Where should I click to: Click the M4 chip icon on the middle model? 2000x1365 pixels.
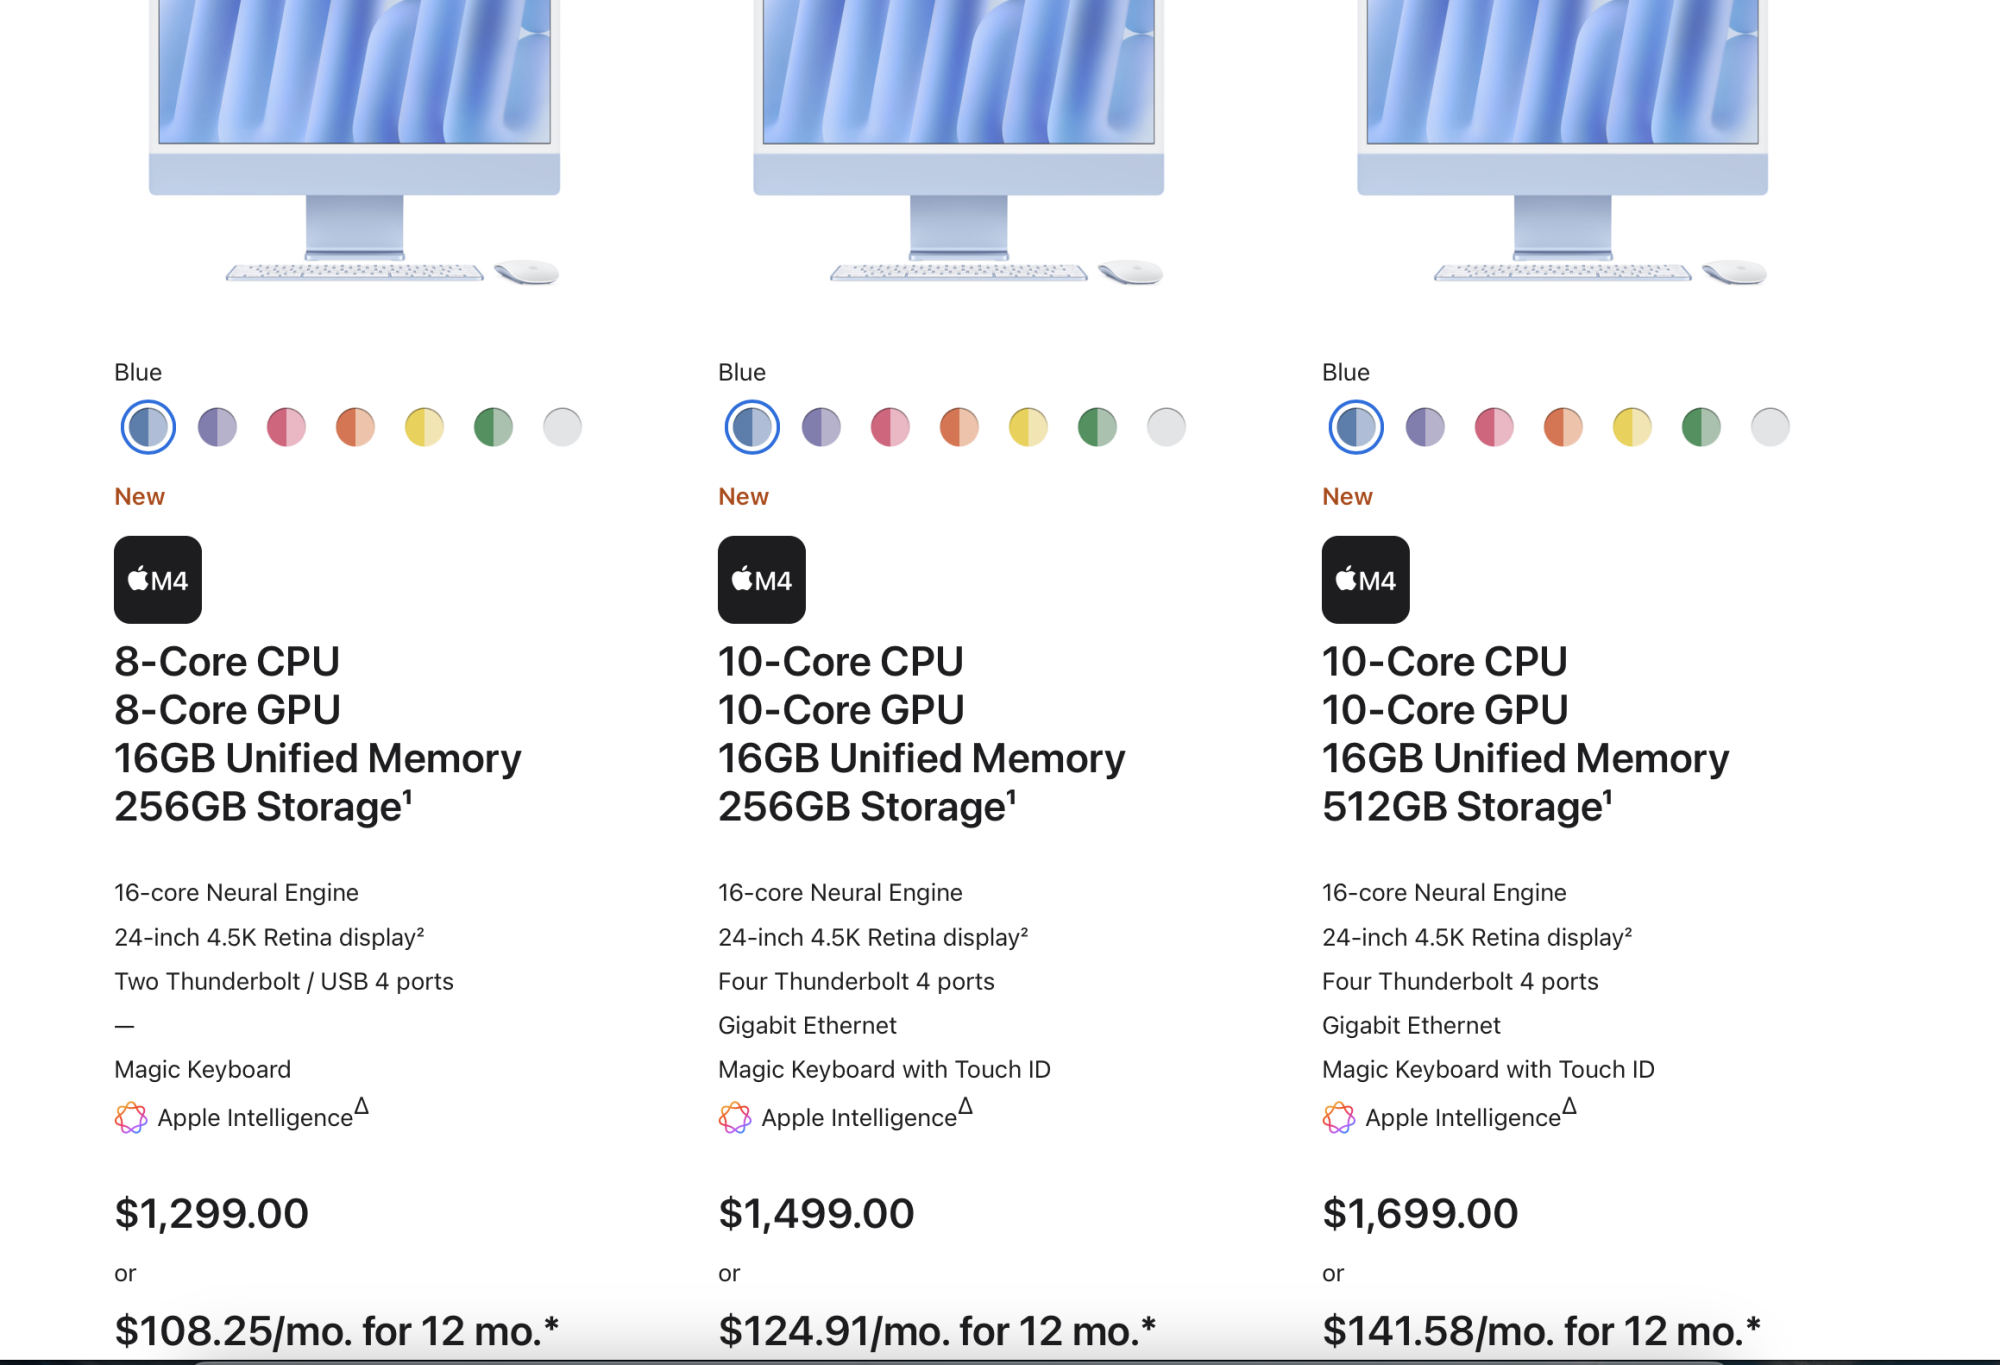[762, 580]
